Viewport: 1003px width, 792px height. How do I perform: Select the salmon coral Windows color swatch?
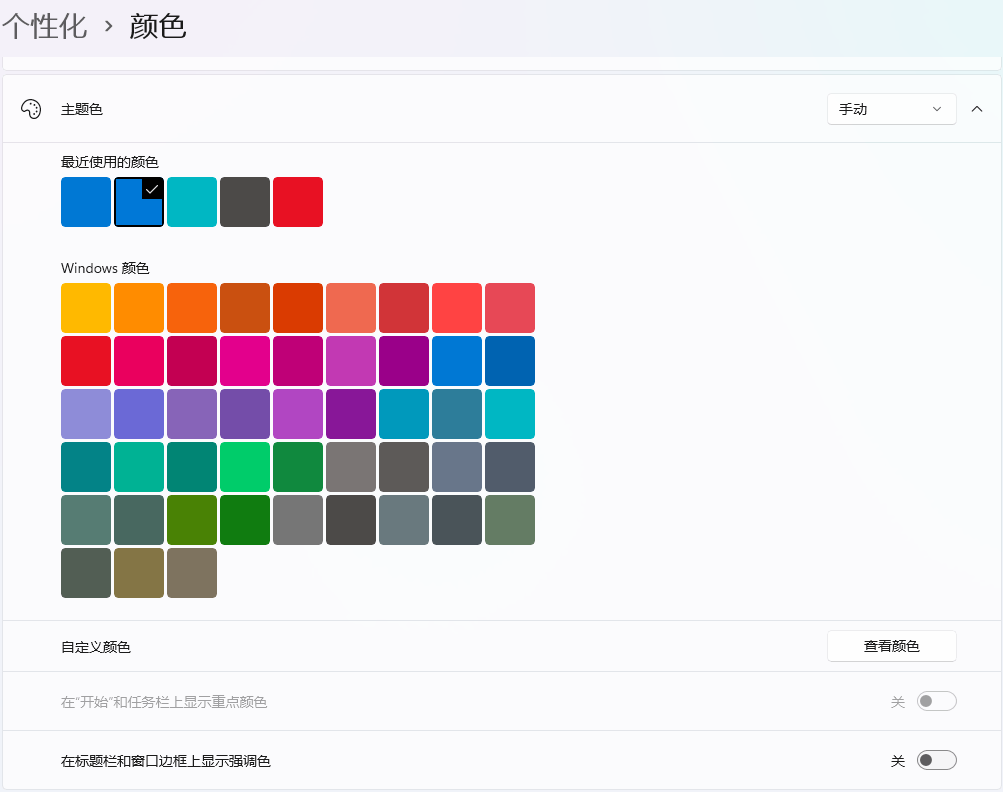pyautogui.click(x=351, y=308)
